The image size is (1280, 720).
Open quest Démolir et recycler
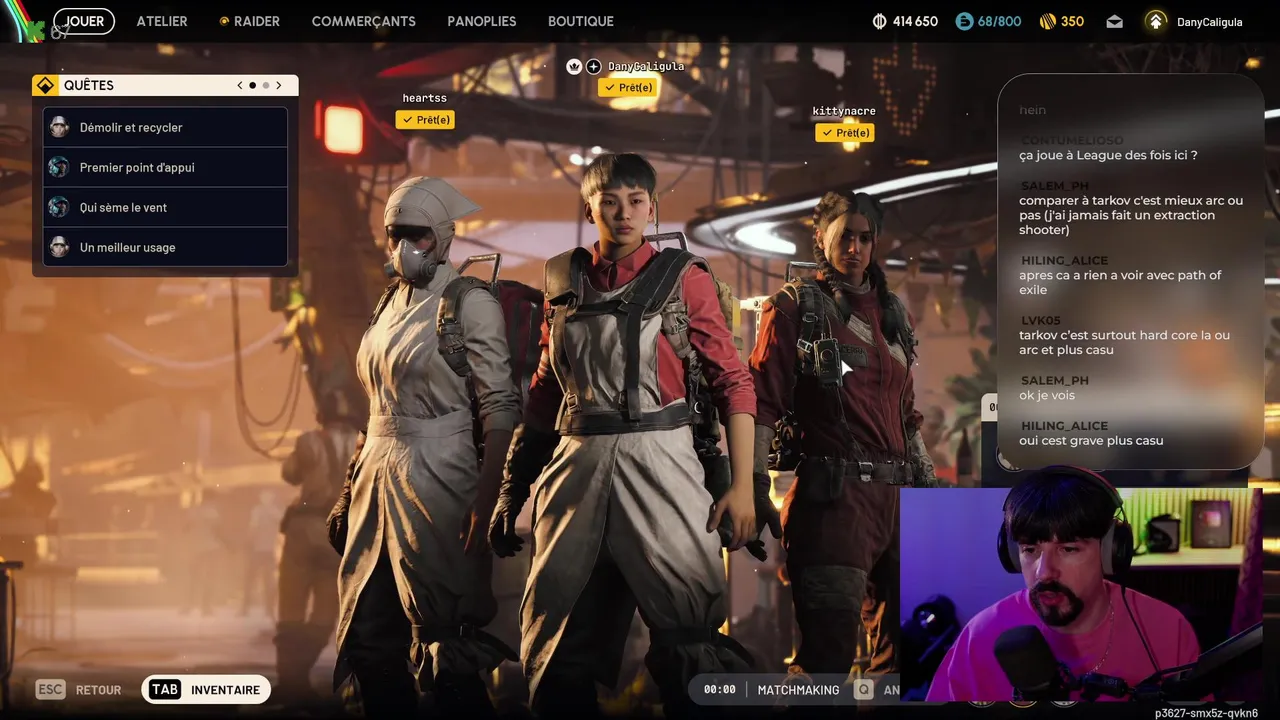(x=165, y=127)
